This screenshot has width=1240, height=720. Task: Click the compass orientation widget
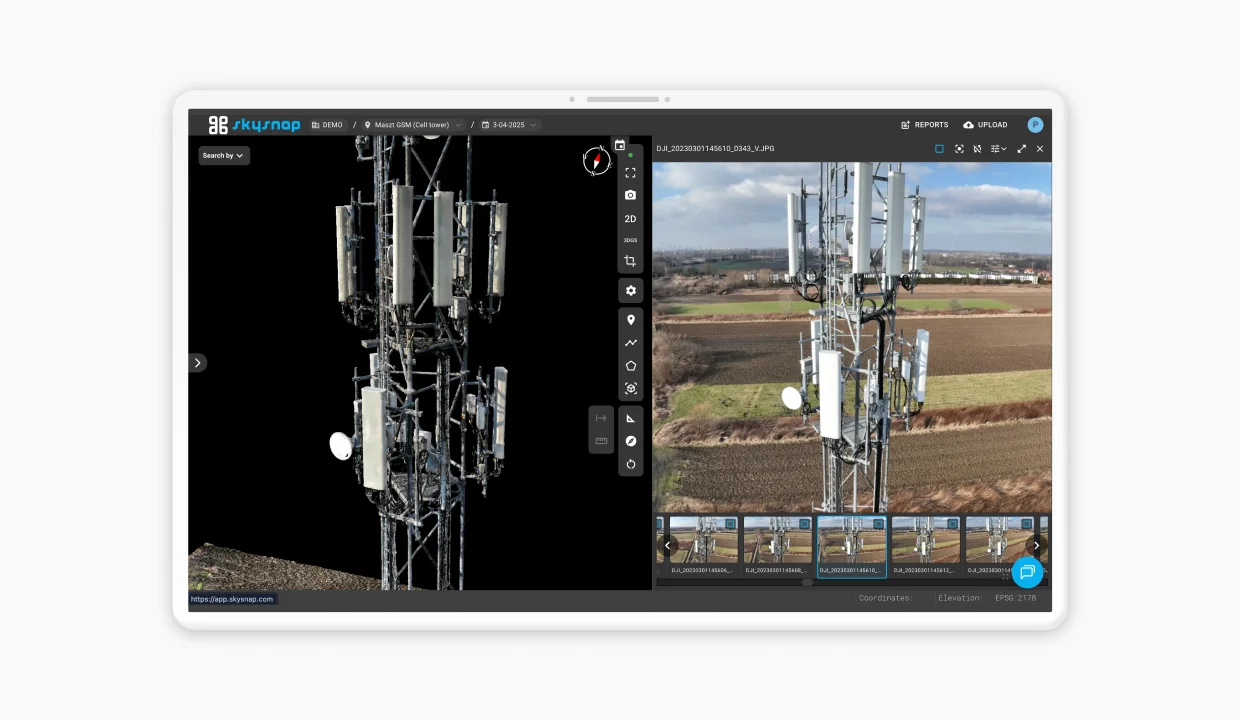point(597,161)
